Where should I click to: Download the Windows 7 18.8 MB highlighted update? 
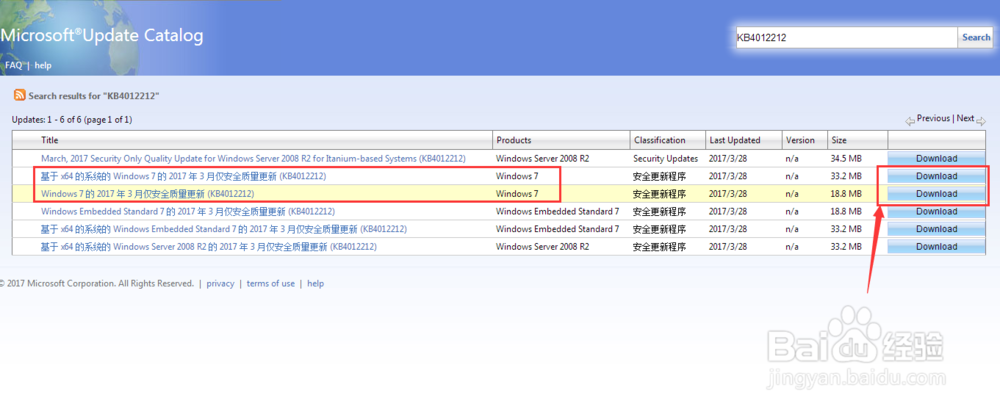point(936,193)
